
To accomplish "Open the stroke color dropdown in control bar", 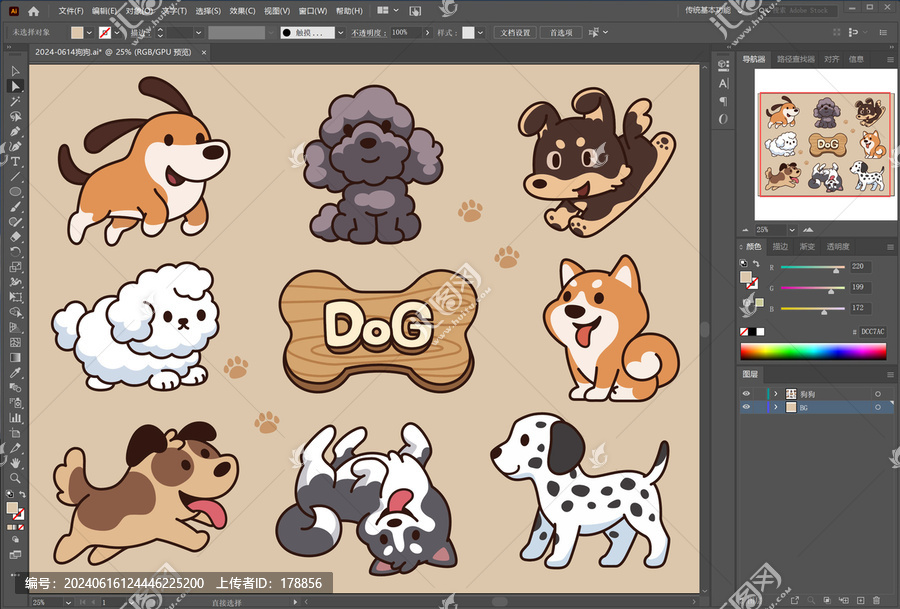I will pyautogui.click(x=117, y=33).
